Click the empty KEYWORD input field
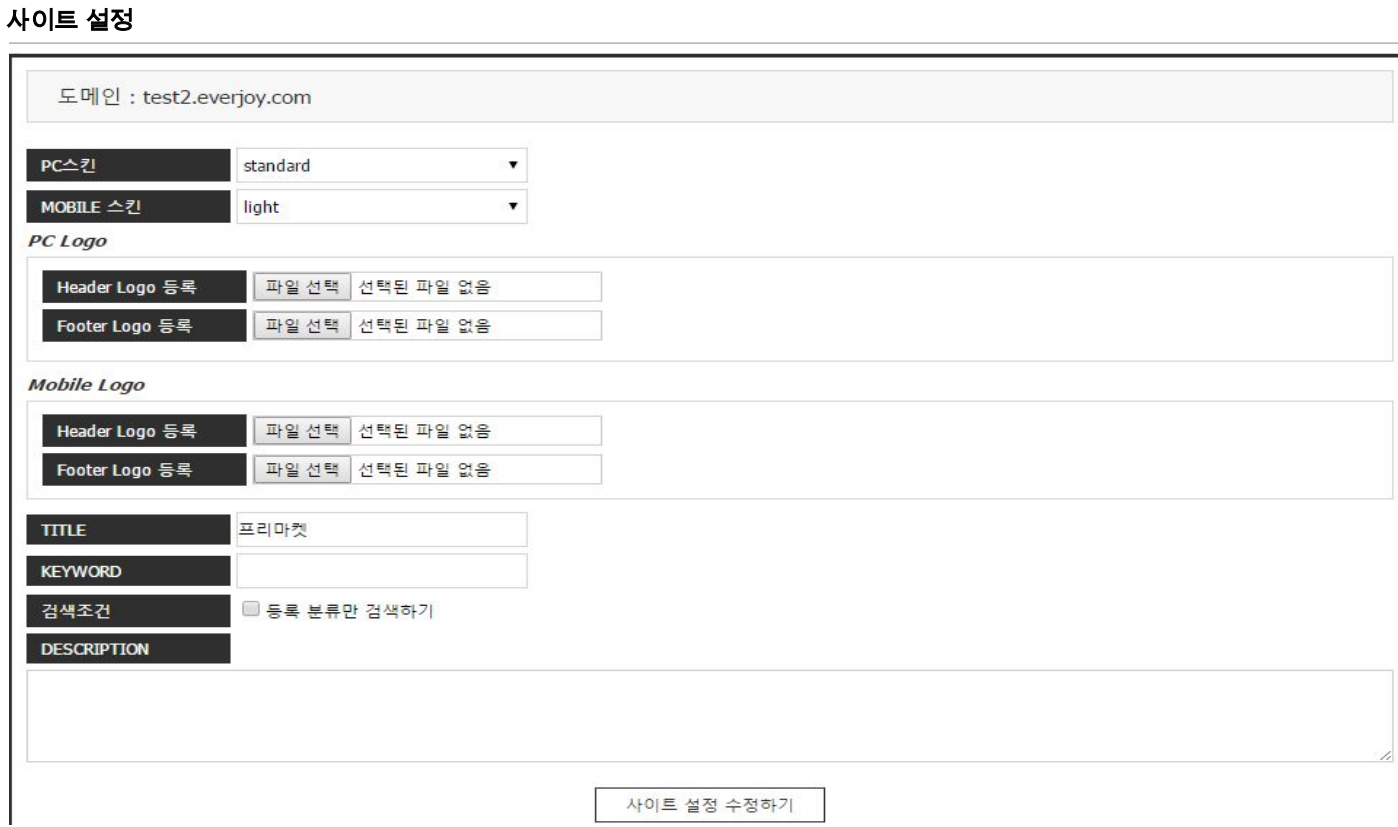The height and width of the screenshot is (827, 1398). [380, 571]
